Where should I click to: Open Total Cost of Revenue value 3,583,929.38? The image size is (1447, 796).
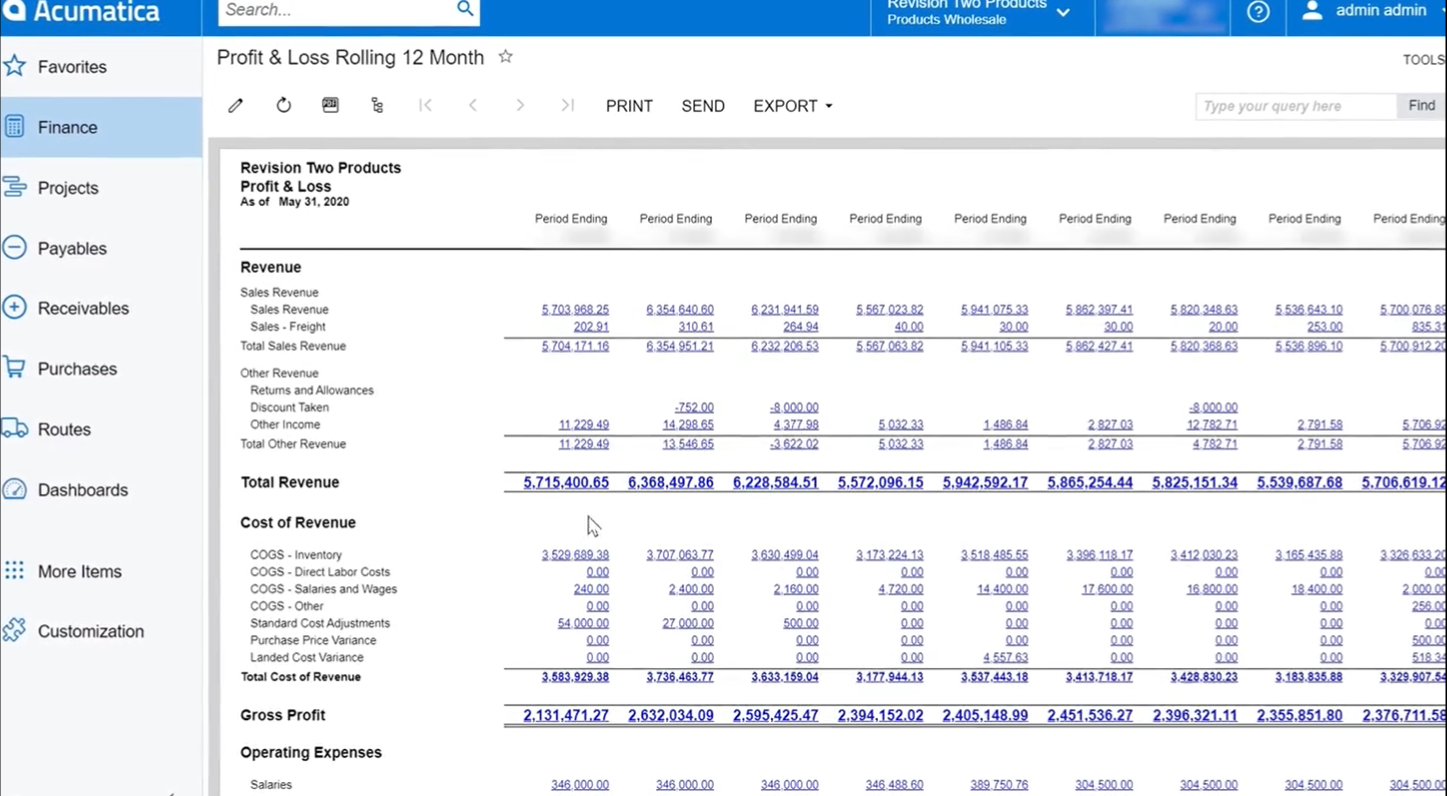tap(575, 677)
